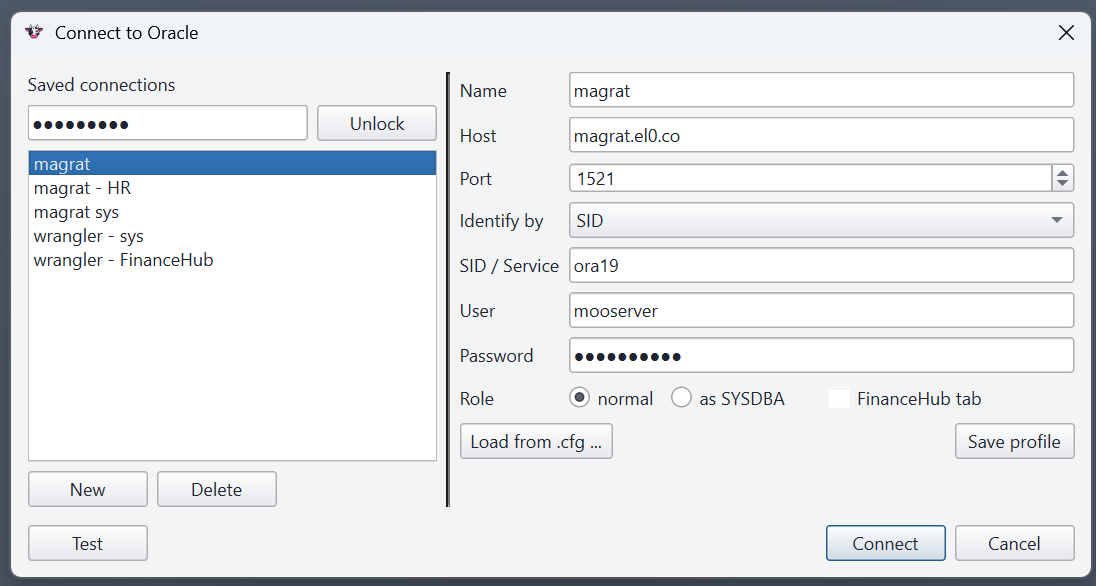Click the New connection button
Viewport: 1096px width, 586px height.
pyautogui.click(x=88, y=489)
